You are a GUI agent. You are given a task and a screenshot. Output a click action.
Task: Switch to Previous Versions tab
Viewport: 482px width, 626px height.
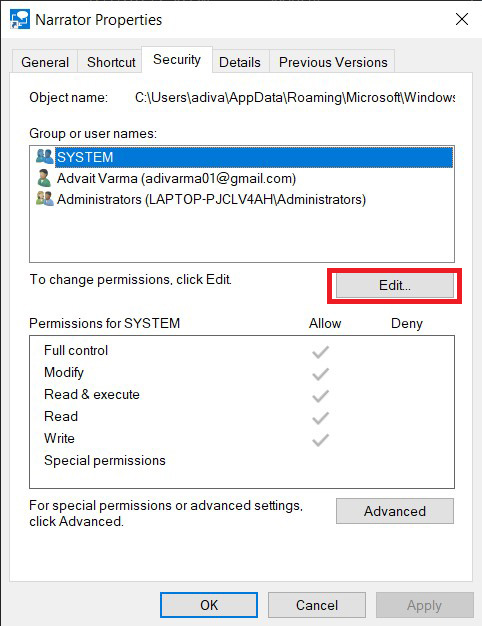pyautogui.click(x=333, y=62)
